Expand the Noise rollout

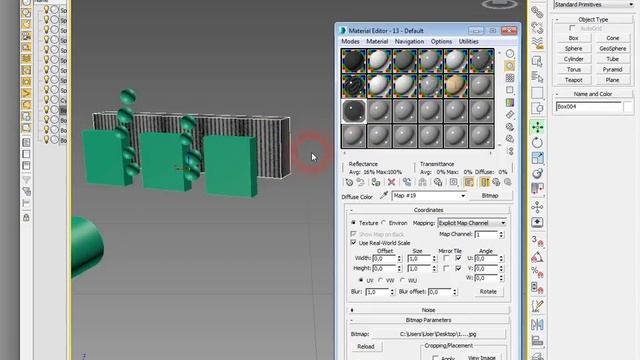coord(428,310)
